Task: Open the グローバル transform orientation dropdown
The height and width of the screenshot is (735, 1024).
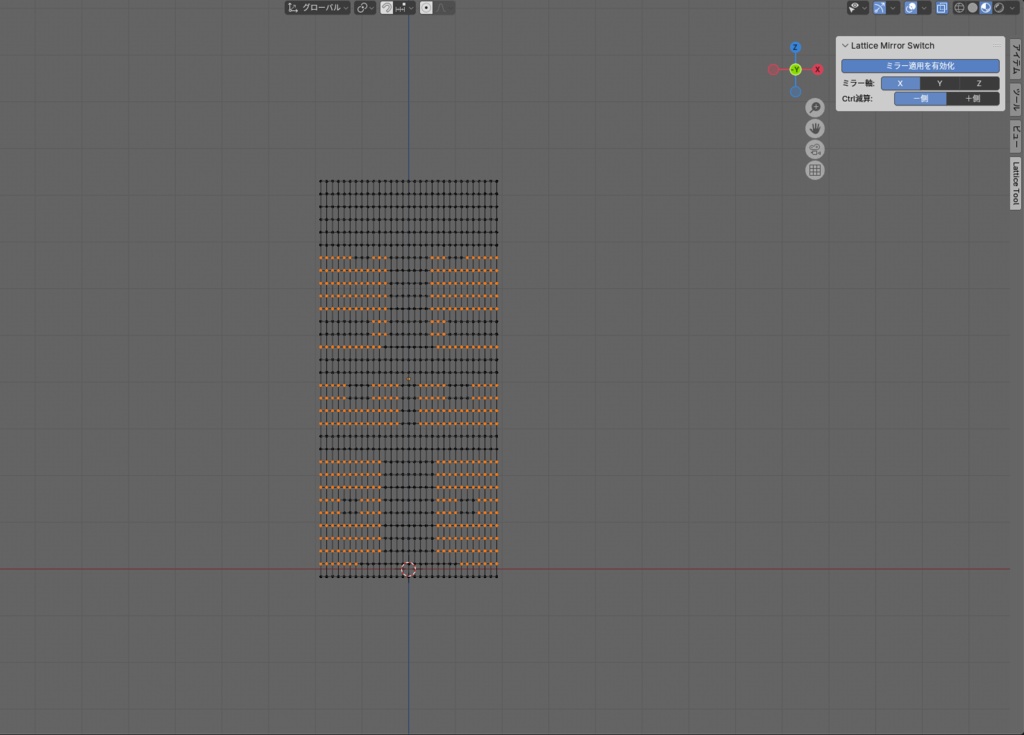Action: (x=318, y=8)
